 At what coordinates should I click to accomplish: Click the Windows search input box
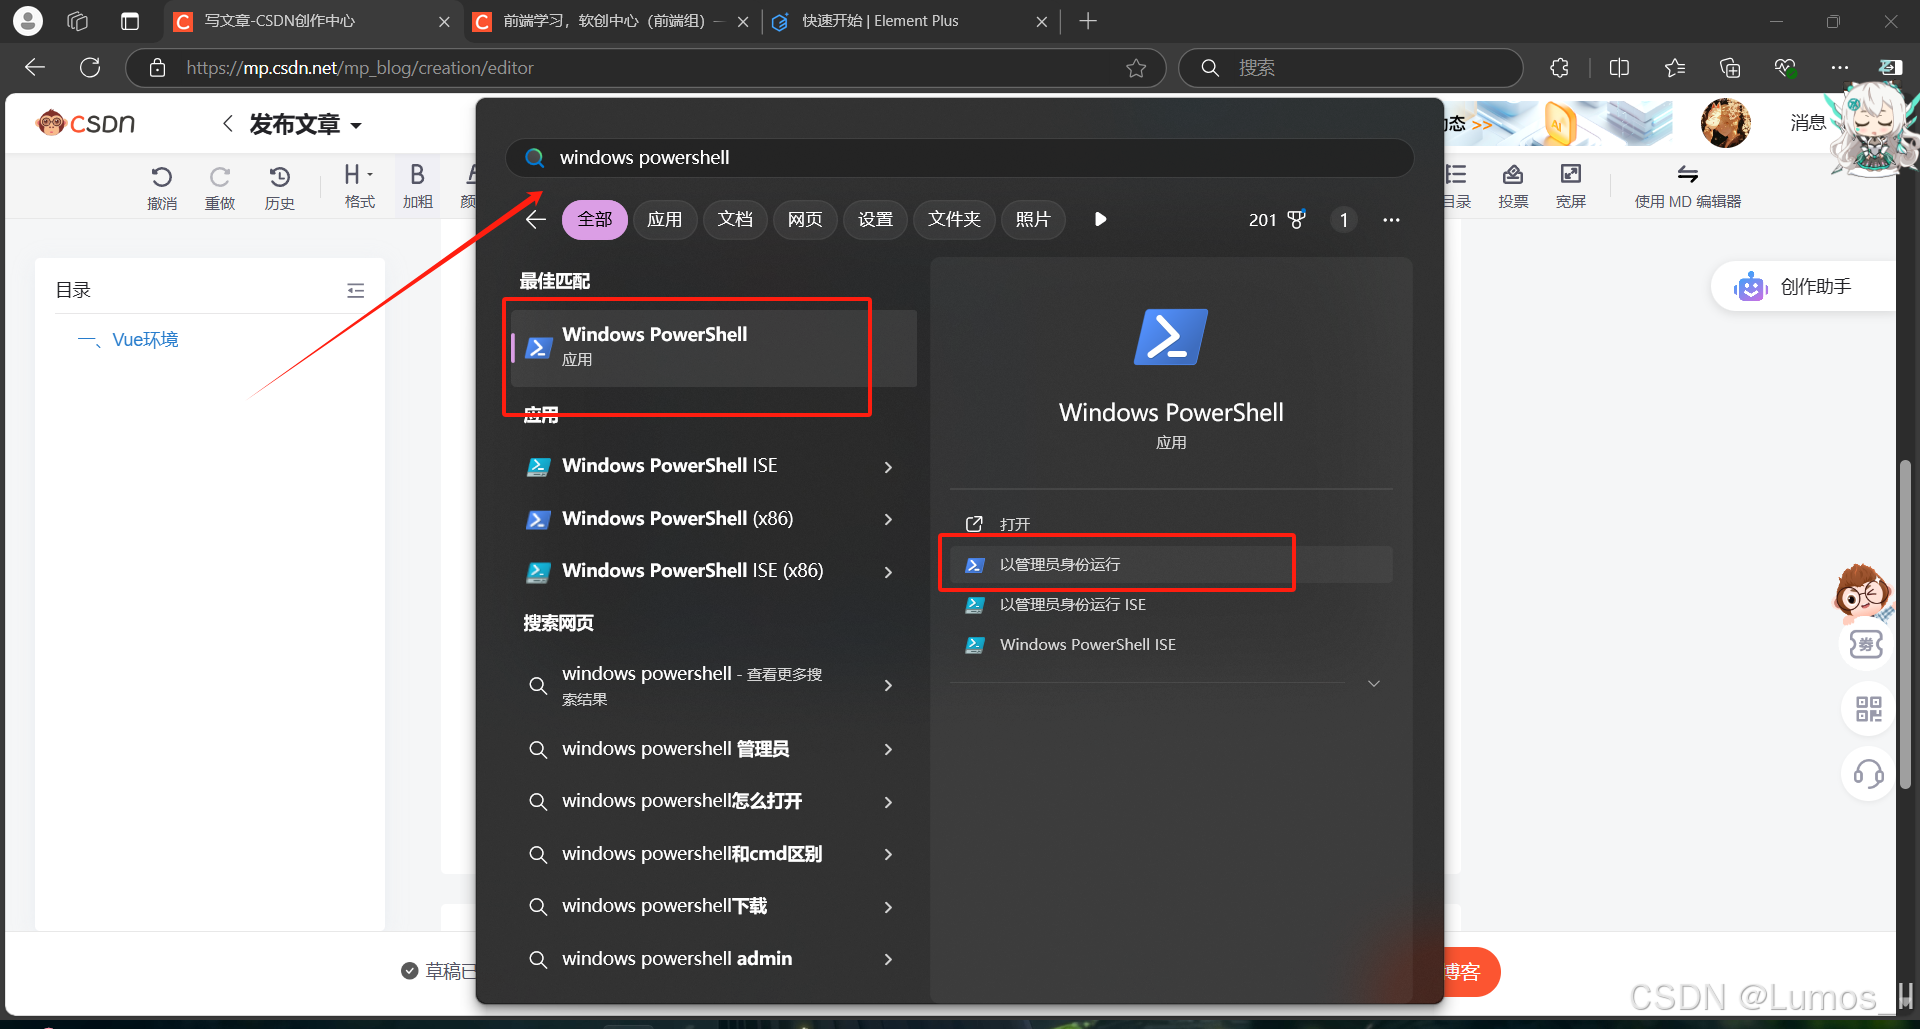point(959,157)
